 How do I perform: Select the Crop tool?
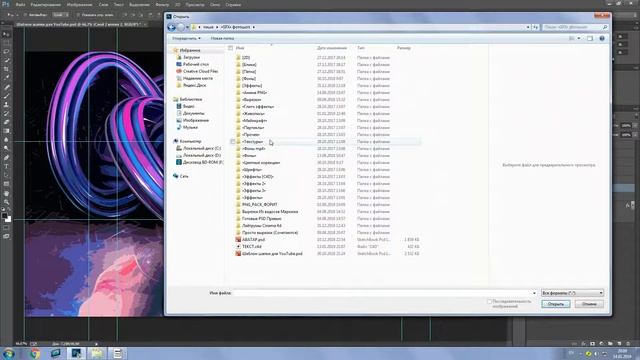coord(7,69)
